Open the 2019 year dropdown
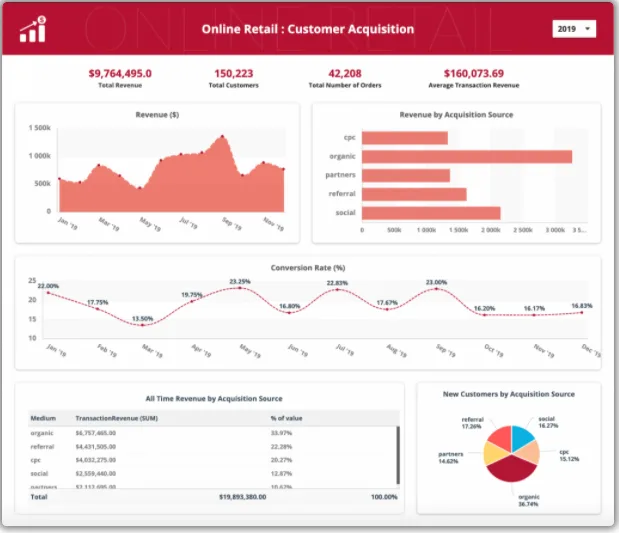The width and height of the screenshot is (619, 533). [574, 29]
